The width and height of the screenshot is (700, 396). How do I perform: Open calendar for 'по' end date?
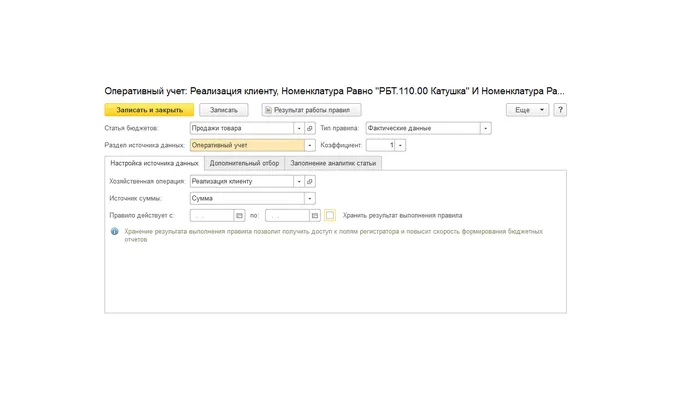pyautogui.click(x=315, y=216)
